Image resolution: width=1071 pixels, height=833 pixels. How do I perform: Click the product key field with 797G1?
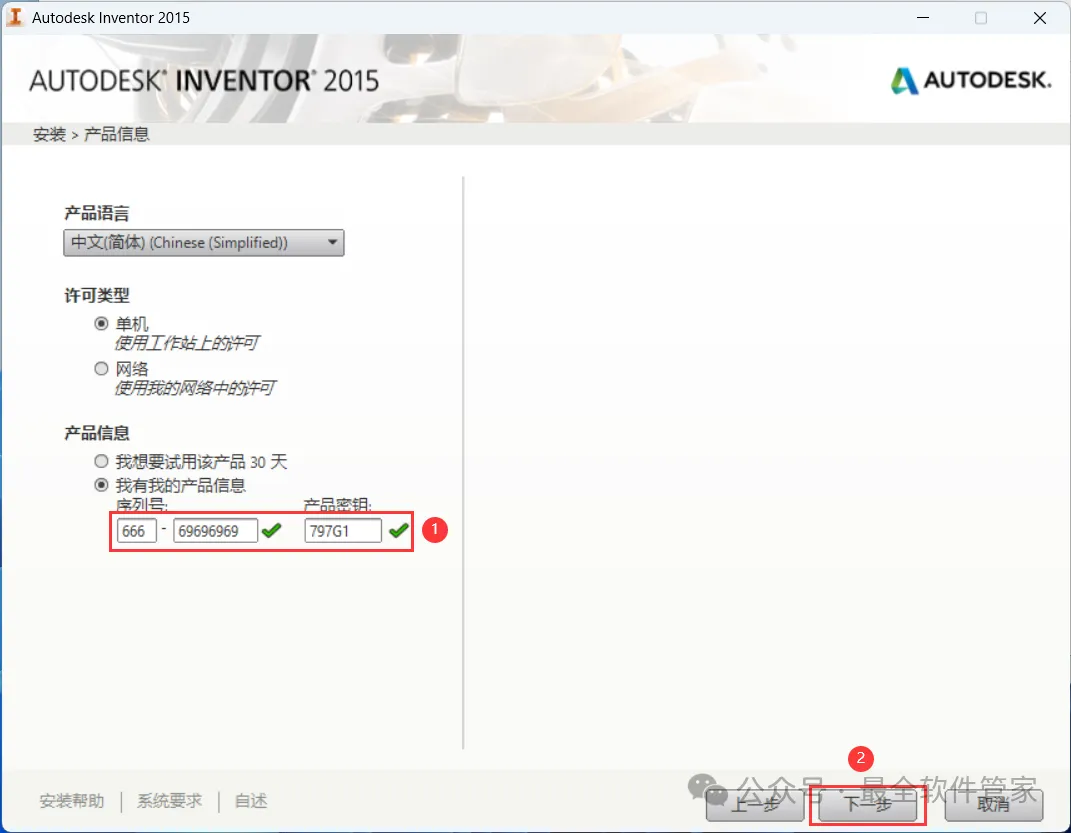pos(343,531)
